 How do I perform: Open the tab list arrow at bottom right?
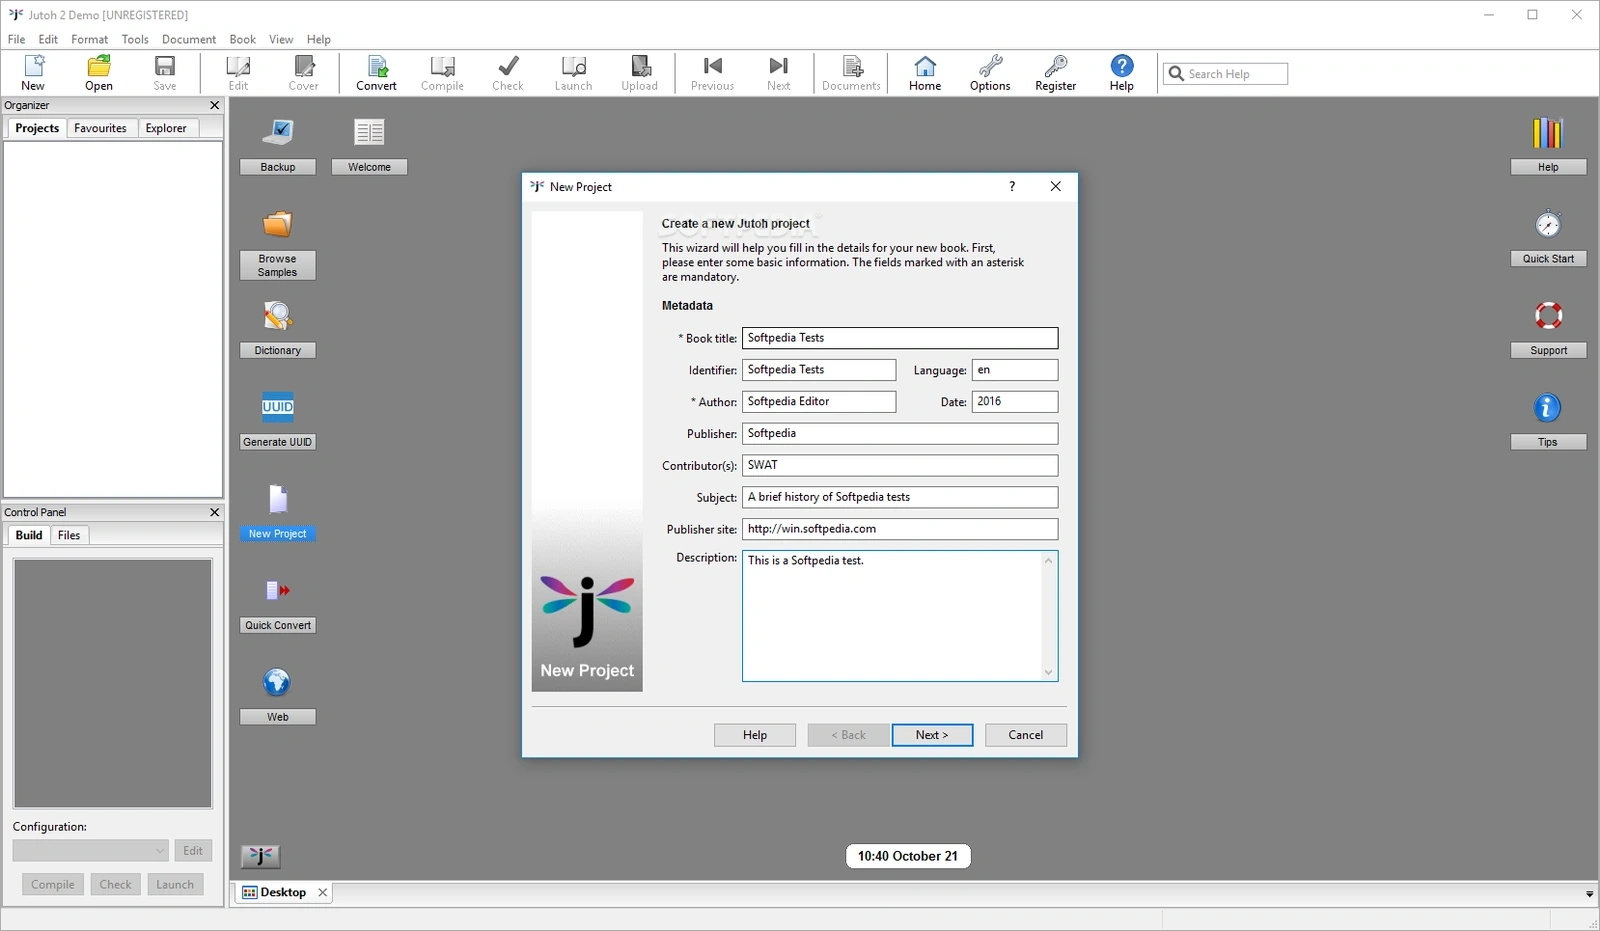point(1589,894)
